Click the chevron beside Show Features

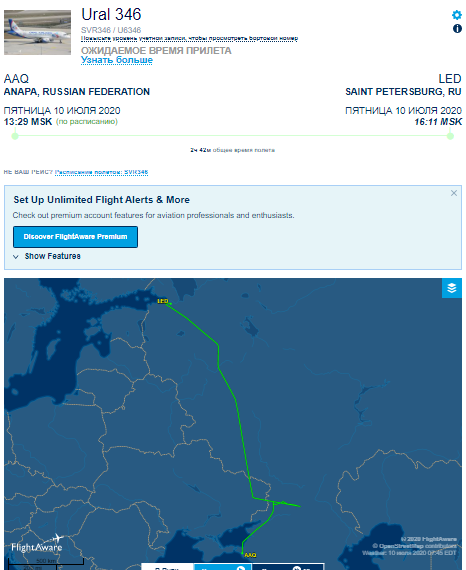(16, 257)
